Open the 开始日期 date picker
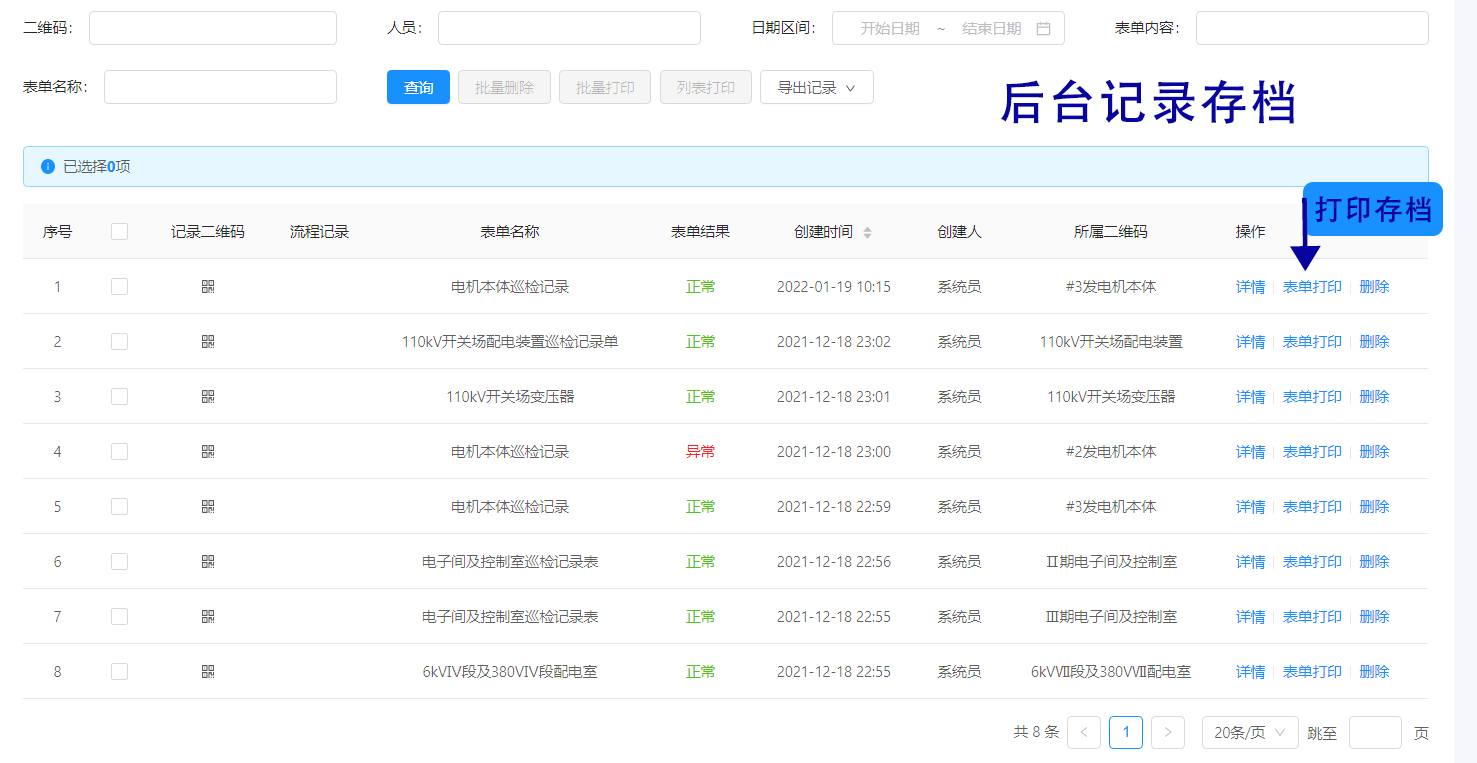The height and width of the screenshot is (763, 1477). point(889,29)
